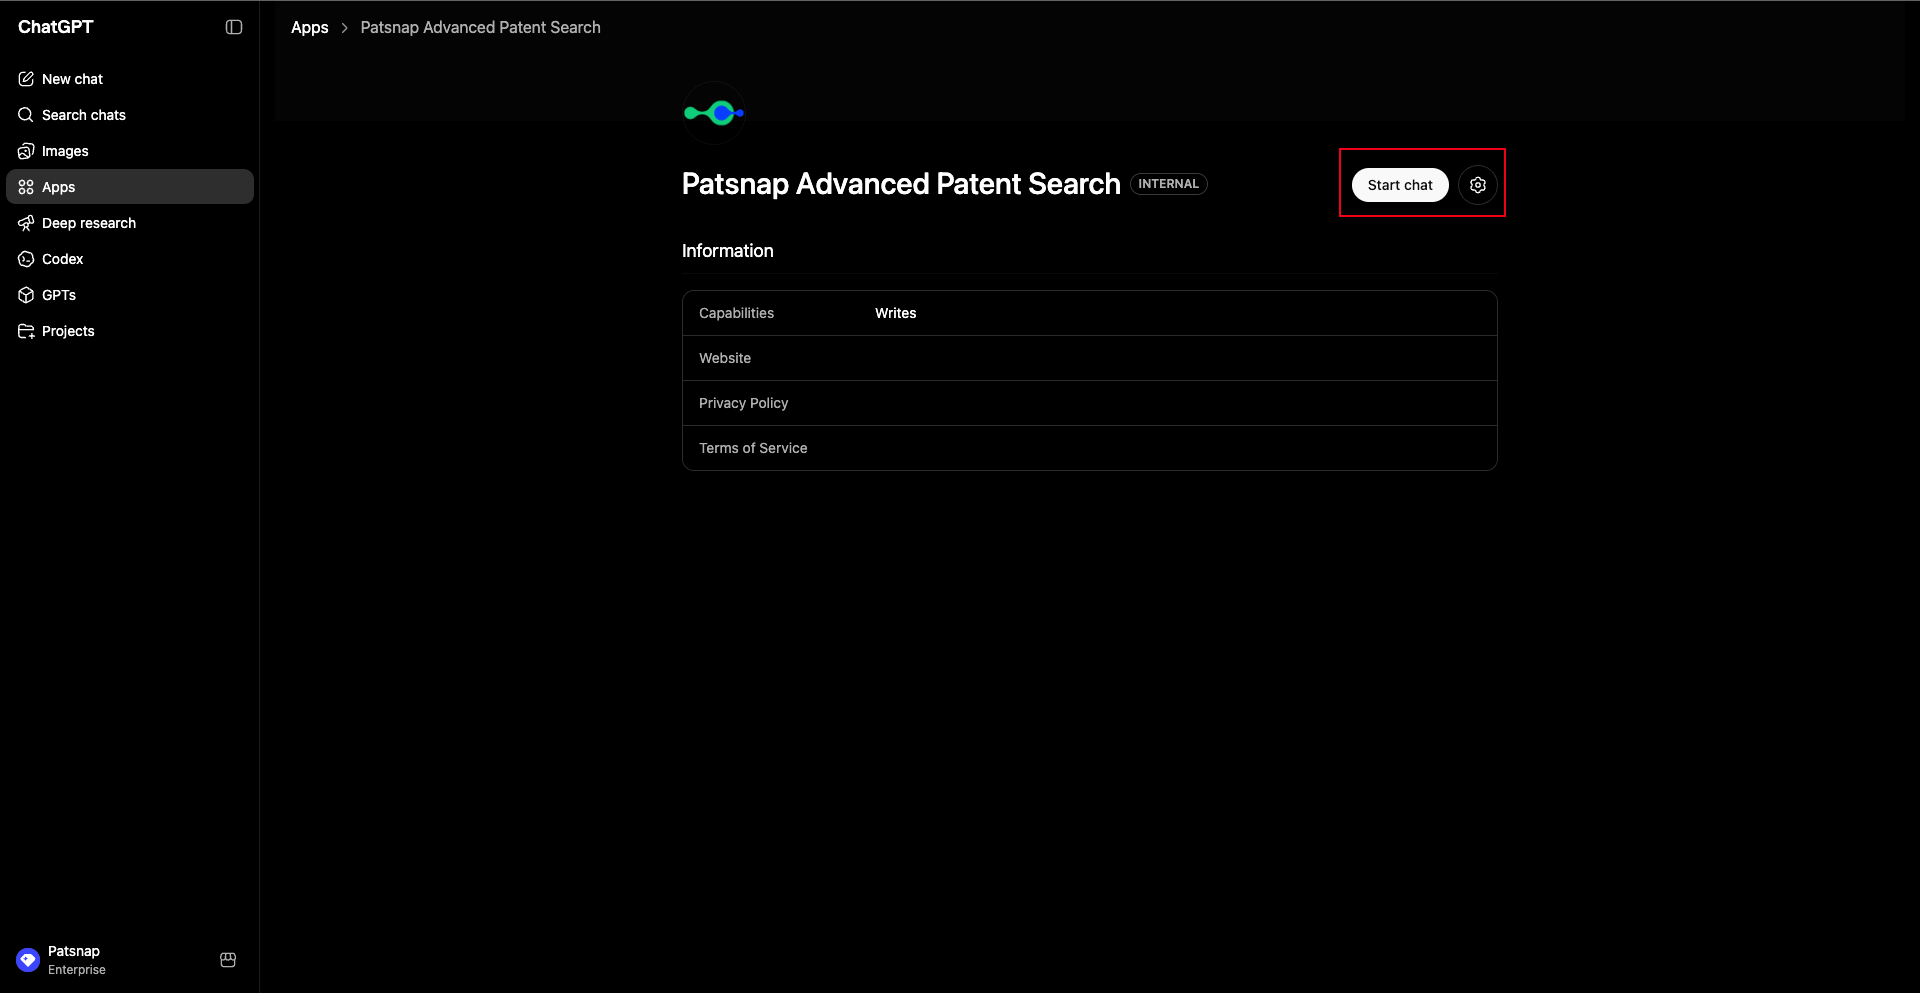Click the Patsnap Advanced Patent Search breadcrumb
This screenshot has width=1920, height=993.
point(481,28)
